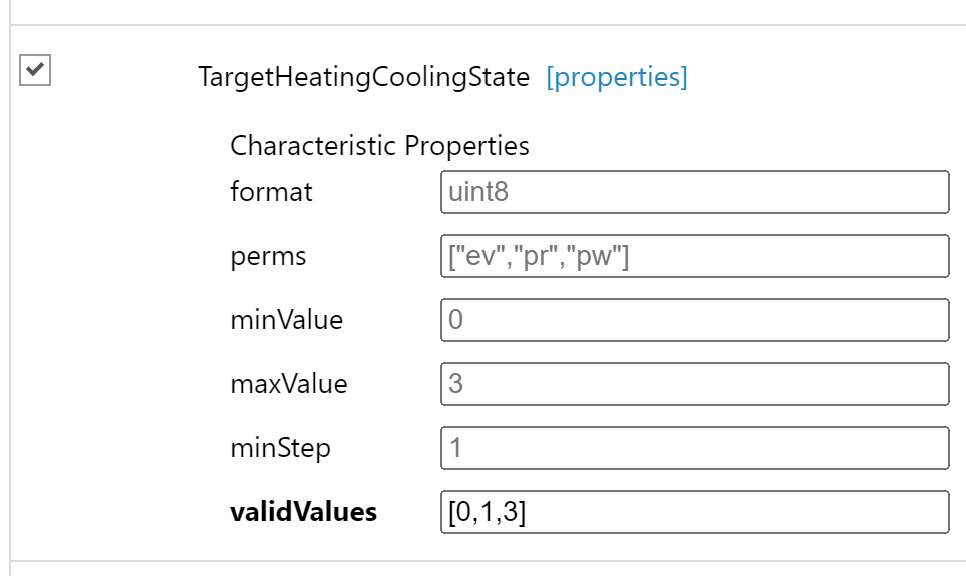The height and width of the screenshot is (576, 966).
Task: Click the TargetHeatingCoolingState characteristic name
Action: click(x=364, y=77)
